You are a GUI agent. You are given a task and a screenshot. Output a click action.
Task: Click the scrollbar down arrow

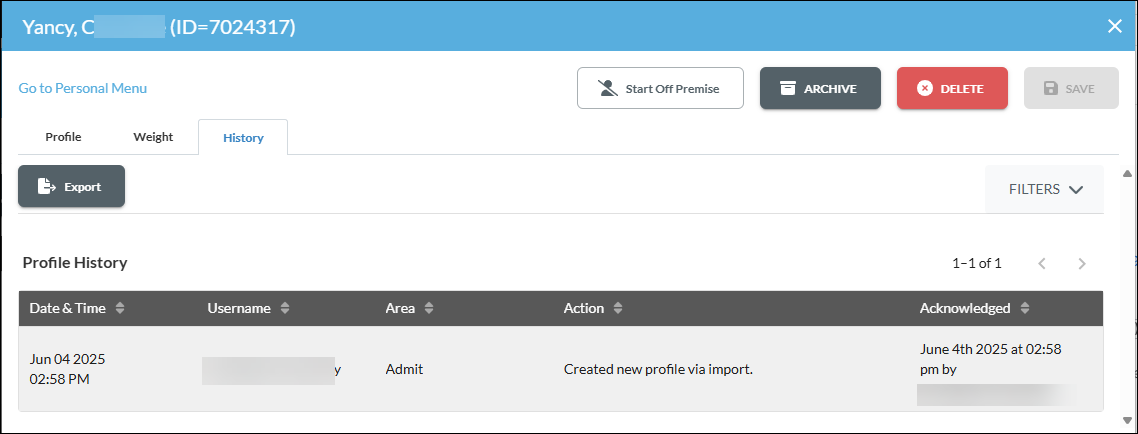[x=1127, y=419]
